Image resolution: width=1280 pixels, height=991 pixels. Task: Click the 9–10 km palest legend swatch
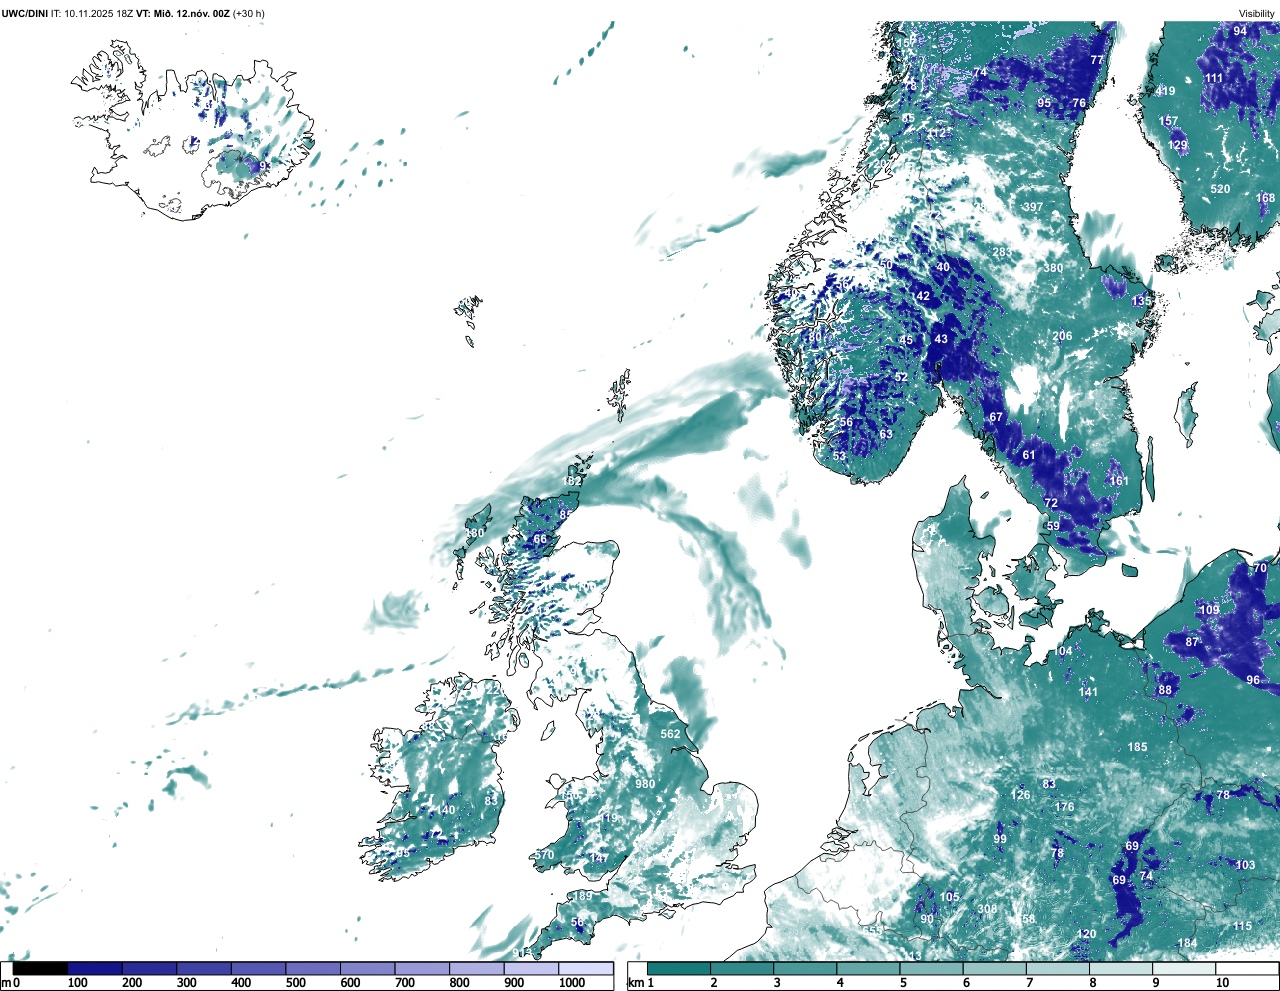[x=1185, y=968]
